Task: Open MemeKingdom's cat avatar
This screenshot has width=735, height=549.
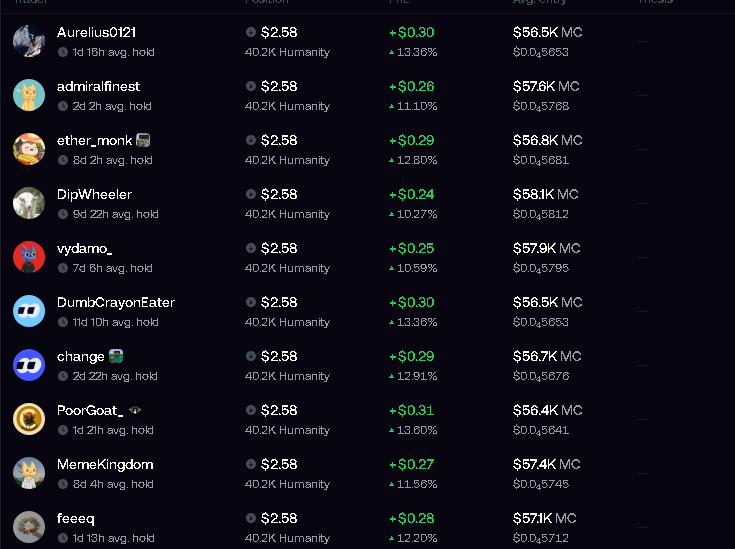Action: 29,473
